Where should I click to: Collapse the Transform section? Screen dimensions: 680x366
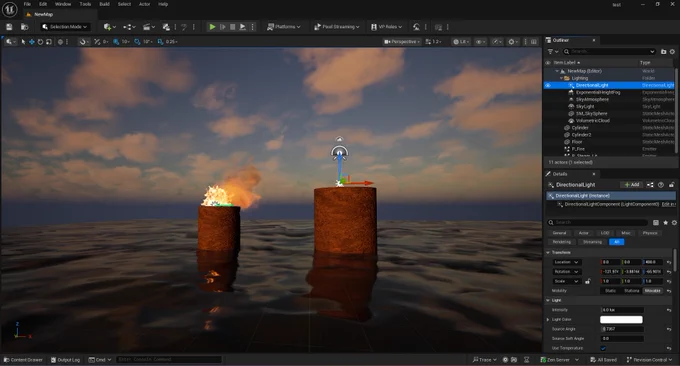coord(548,252)
